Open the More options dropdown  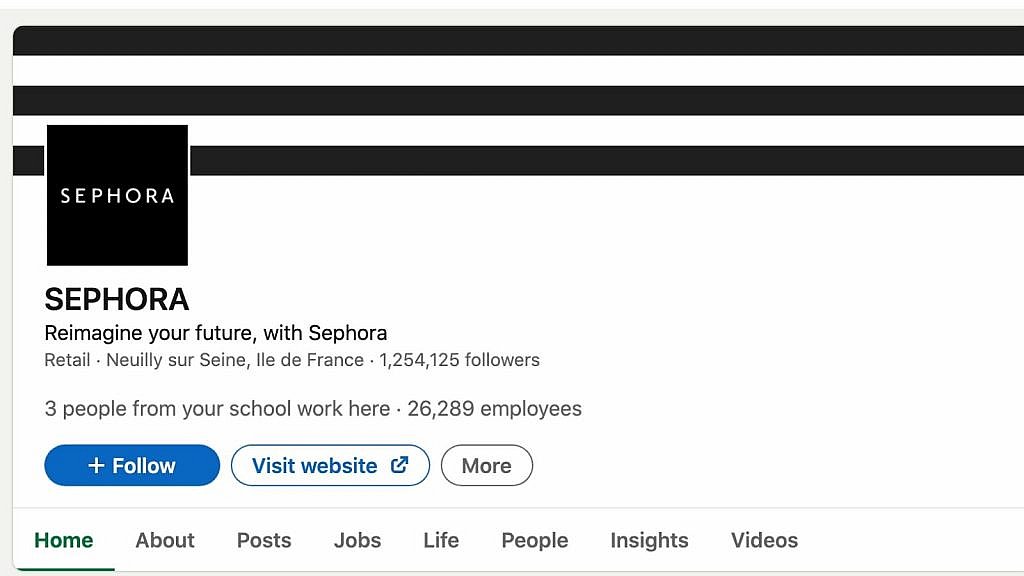[x=486, y=466]
